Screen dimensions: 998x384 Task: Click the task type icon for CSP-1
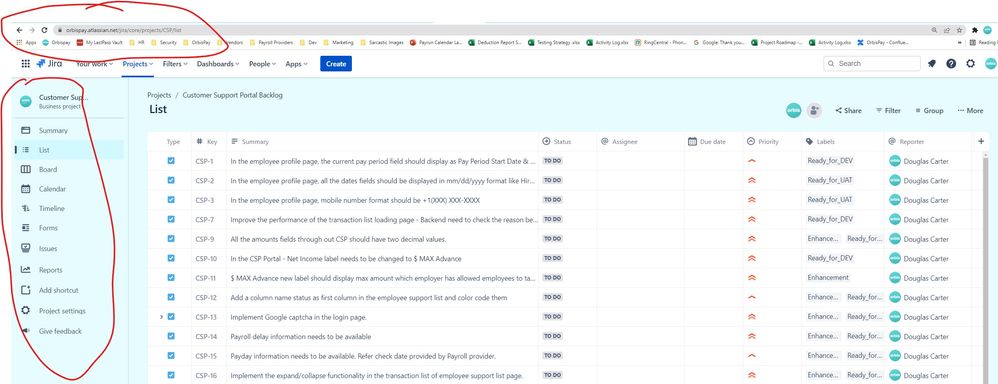pyautogui.click(x=171, y=161)
